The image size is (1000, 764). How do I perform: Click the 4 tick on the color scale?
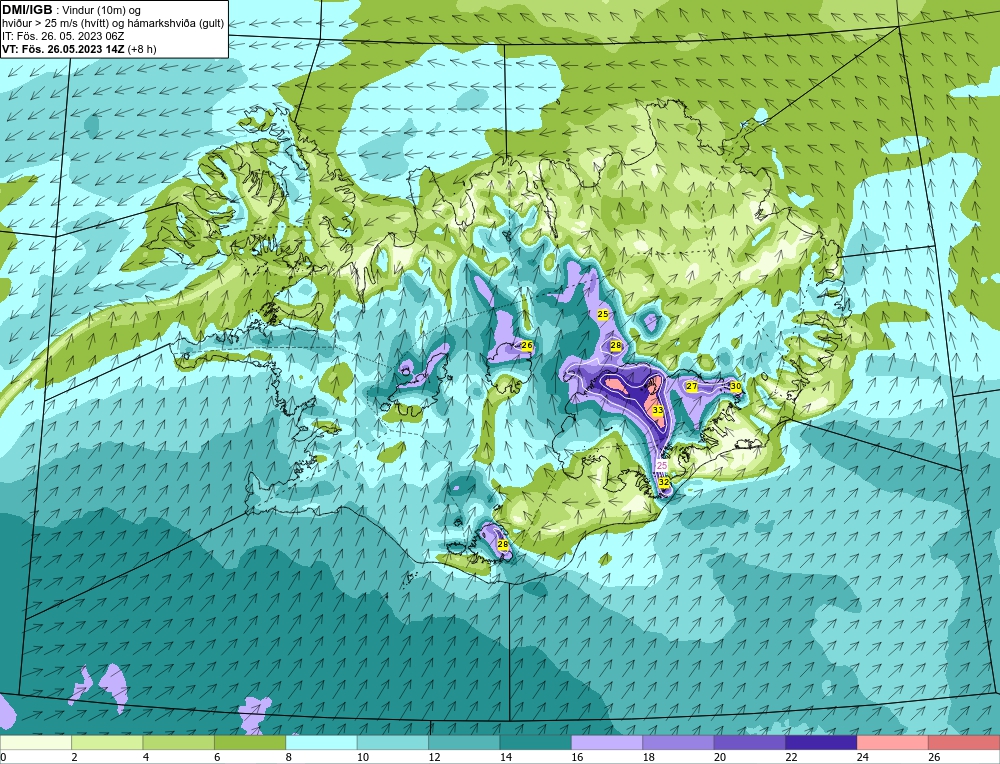[x=146, y=757]
